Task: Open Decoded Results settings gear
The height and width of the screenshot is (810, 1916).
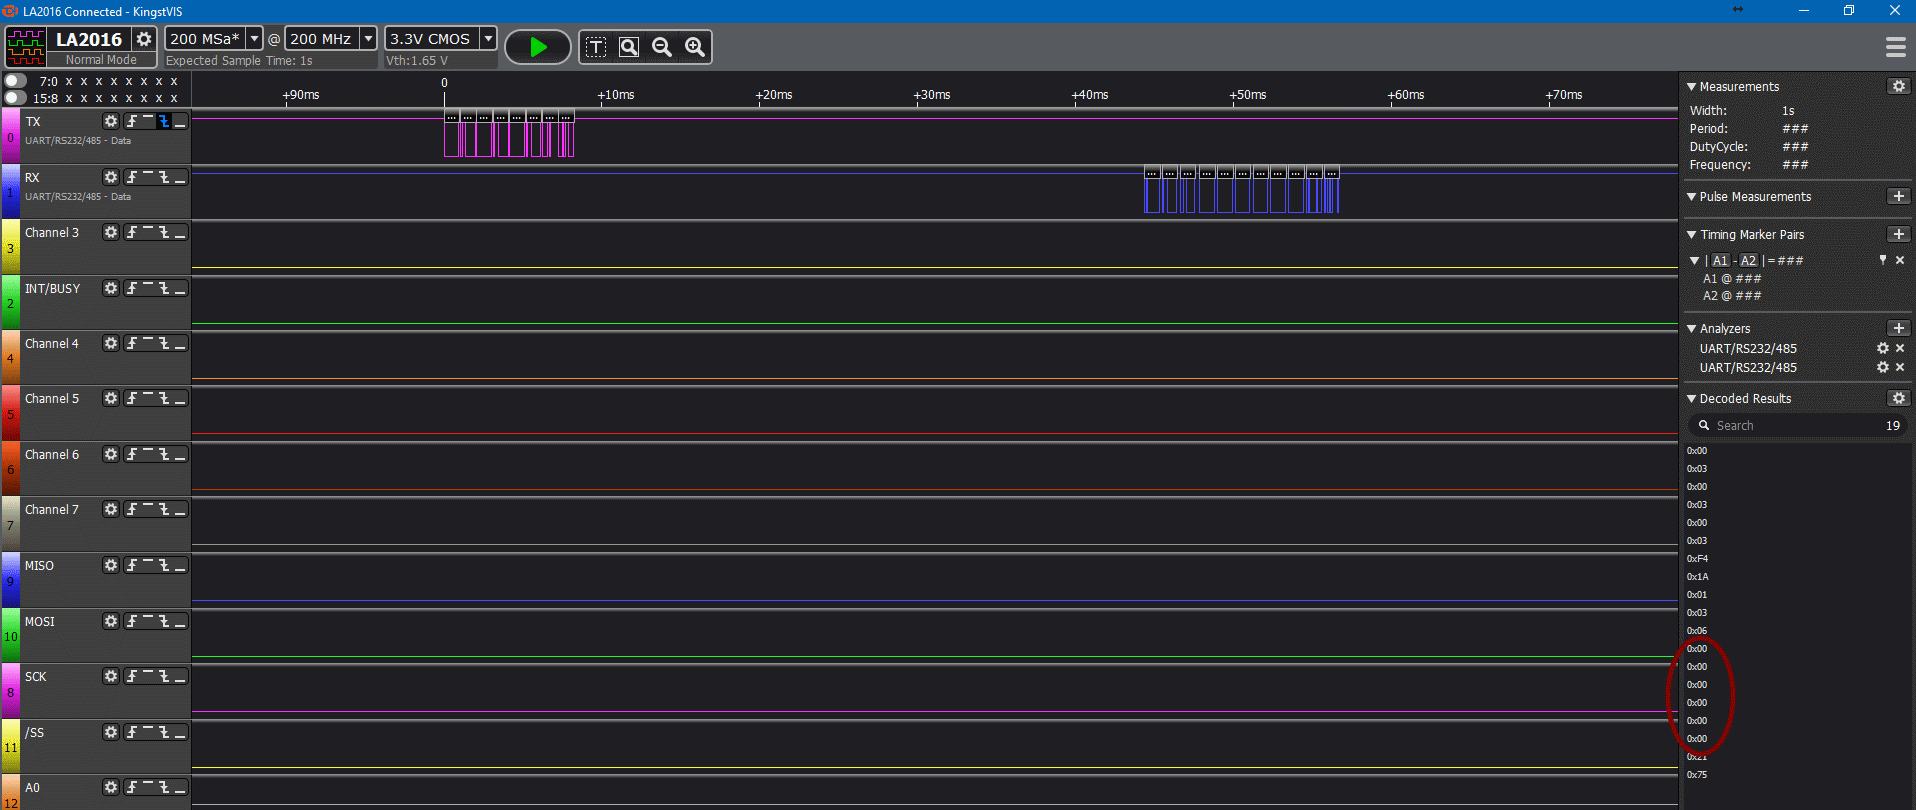Action: coord(1899,398)
